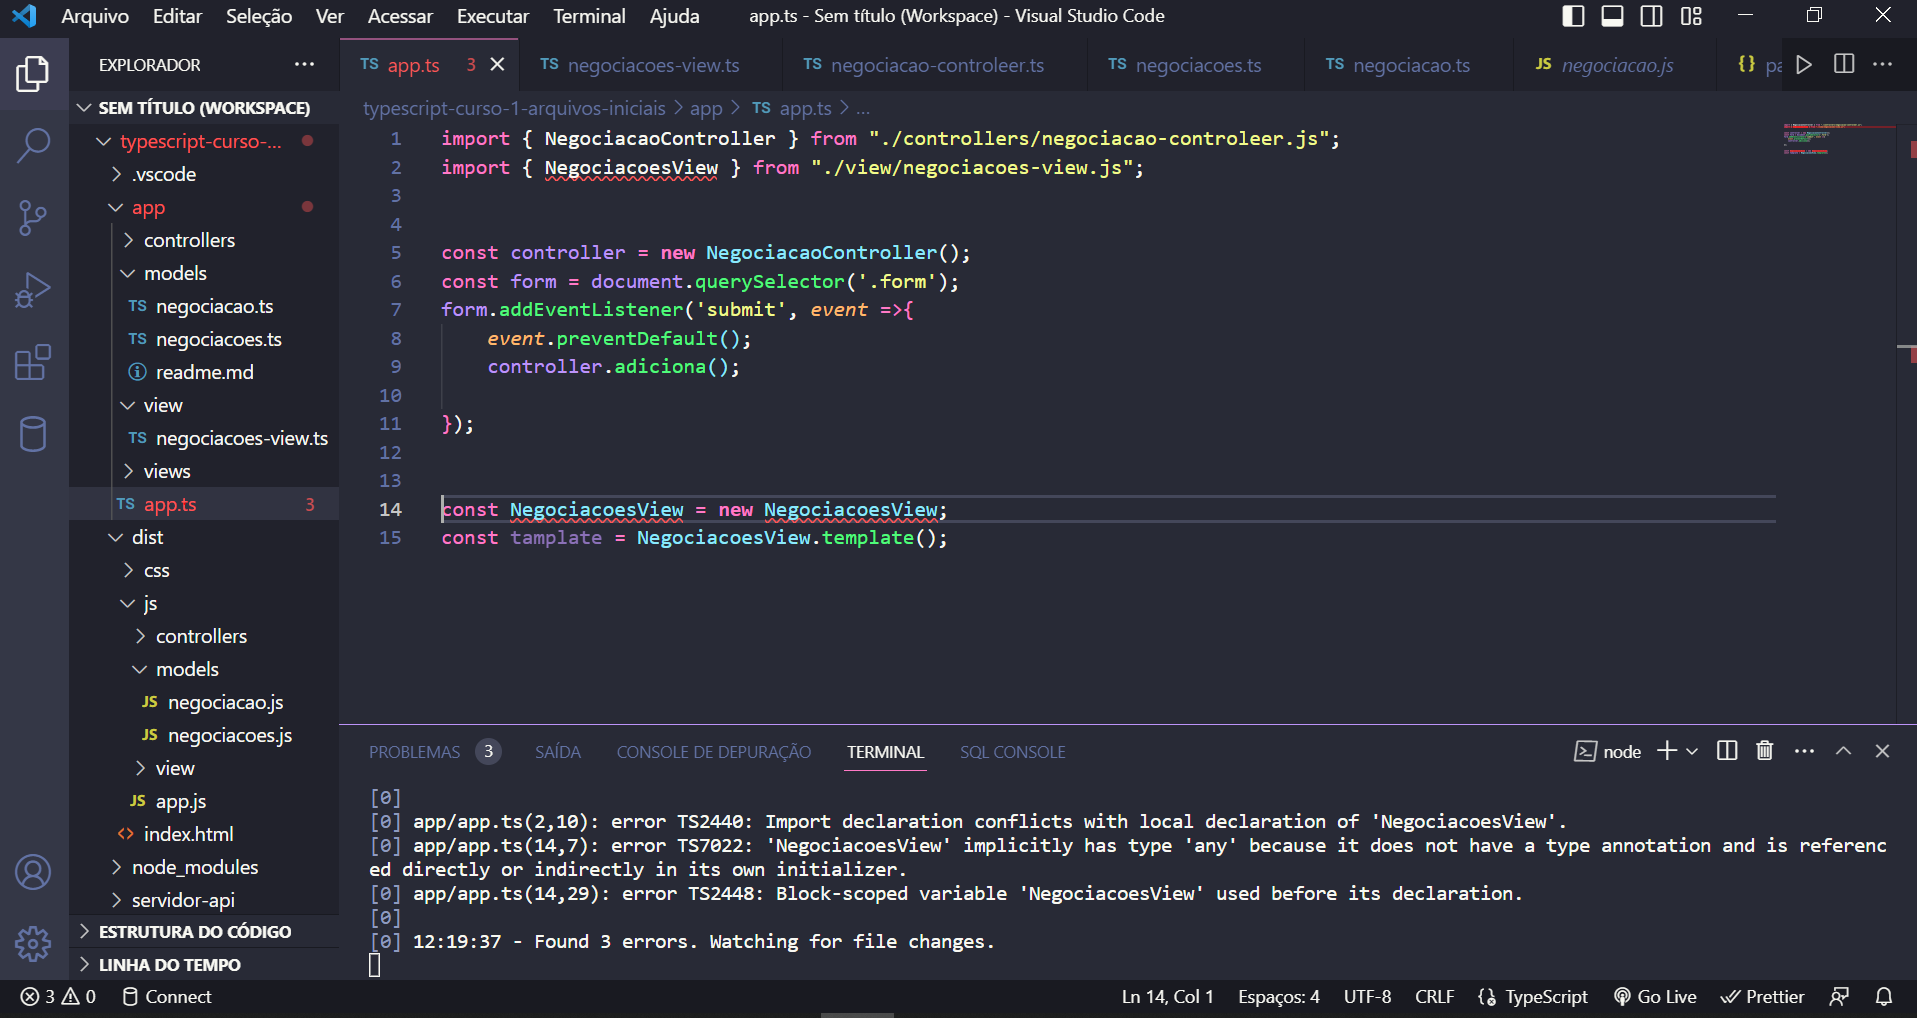Open terminal panel more actions ellipsis
The image size is (1917, 1018).
1804,751
